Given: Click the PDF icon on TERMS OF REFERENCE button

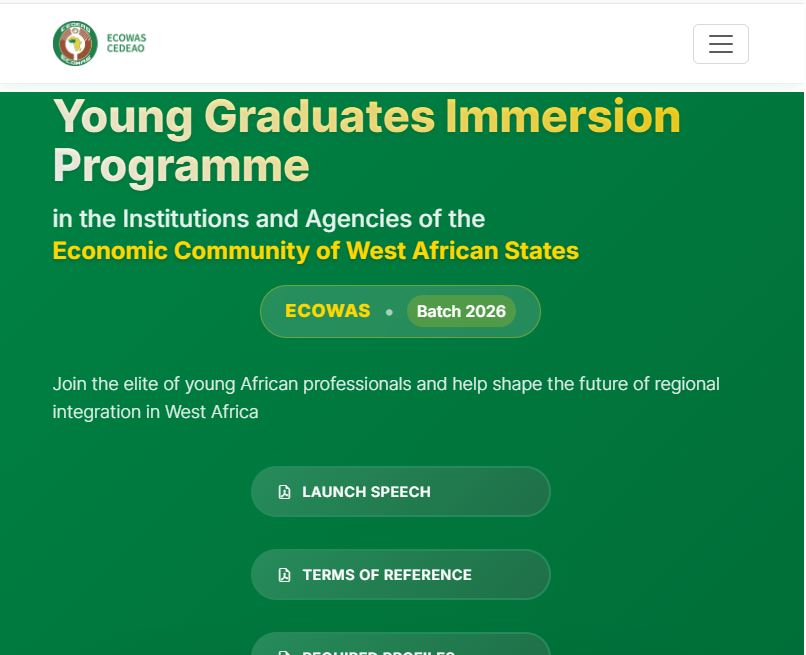Looking at the screenshot, I should pyautogui.click(x=285, y=574).
